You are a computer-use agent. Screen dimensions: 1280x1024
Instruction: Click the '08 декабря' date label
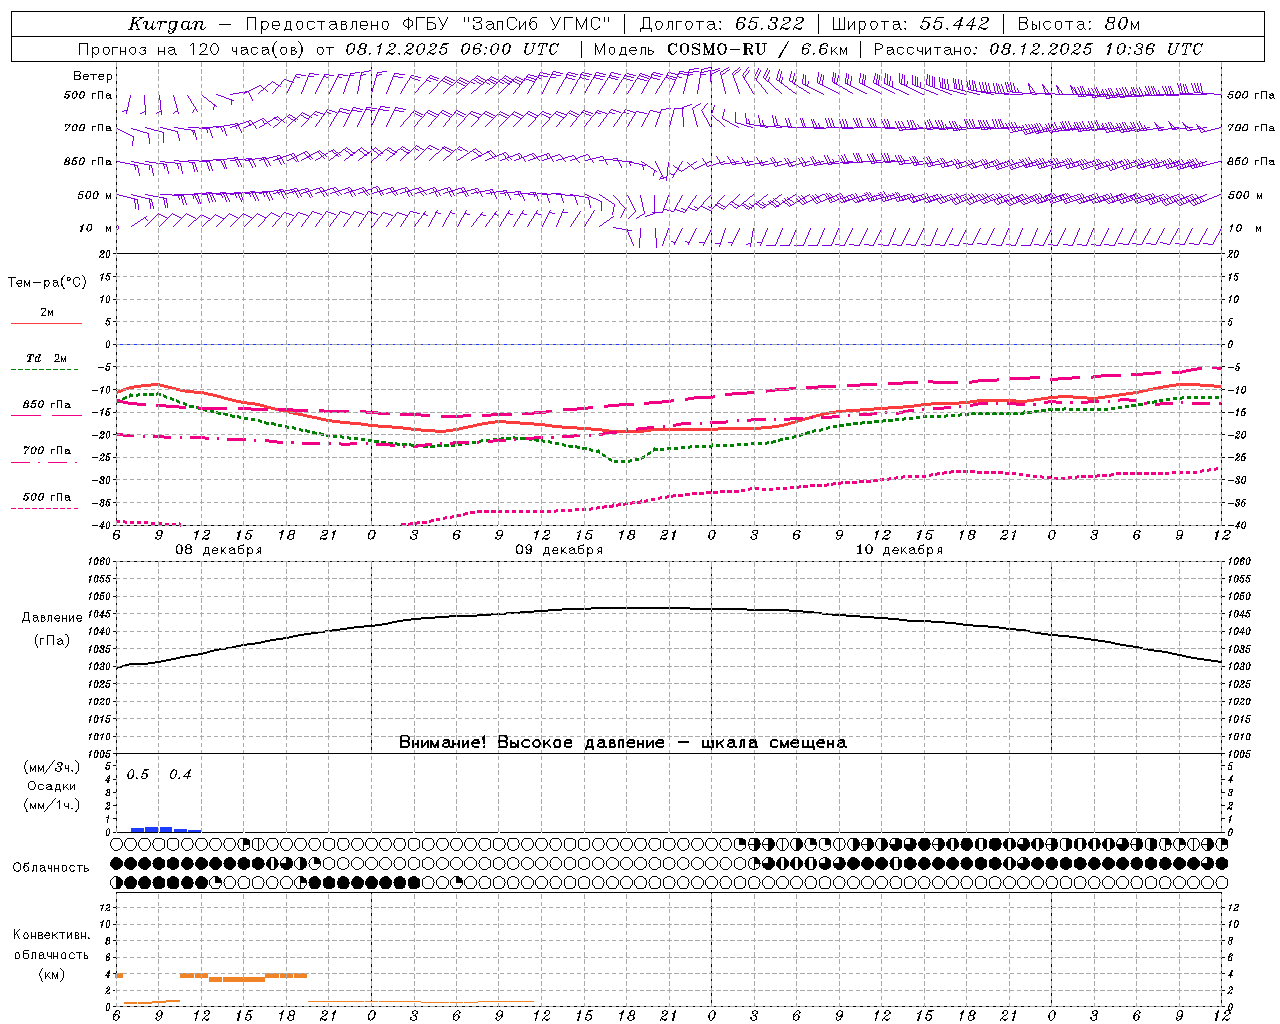219,550
